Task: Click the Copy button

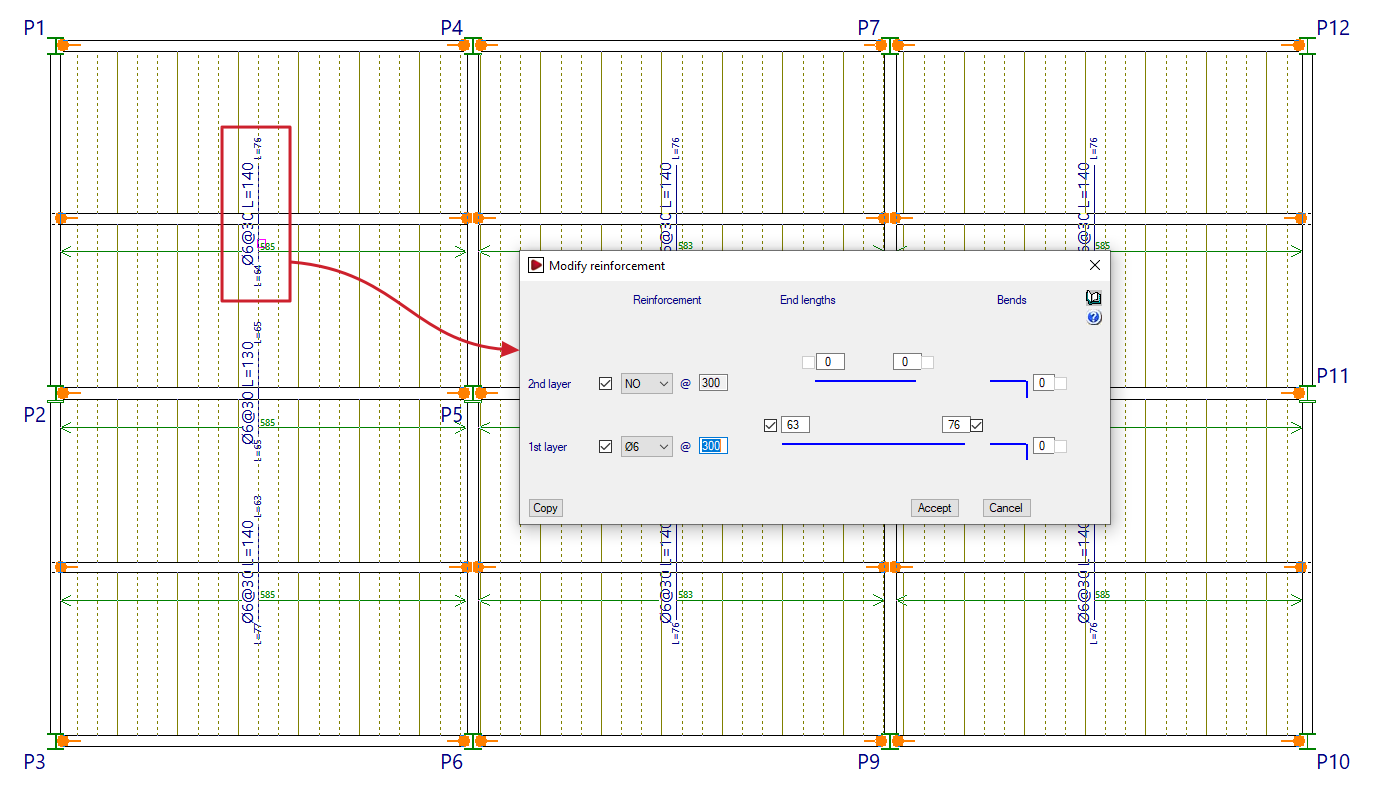Action: click(x=546, y=508)
